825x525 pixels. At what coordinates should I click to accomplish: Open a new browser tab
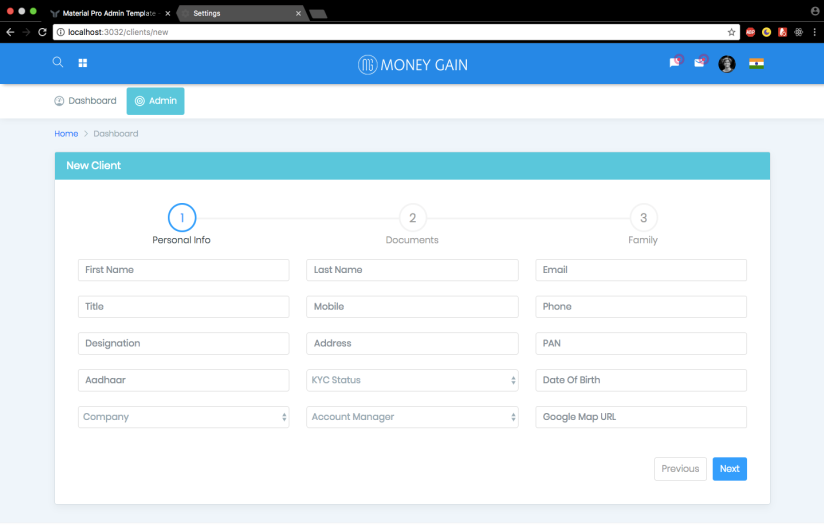click(318, 14)
